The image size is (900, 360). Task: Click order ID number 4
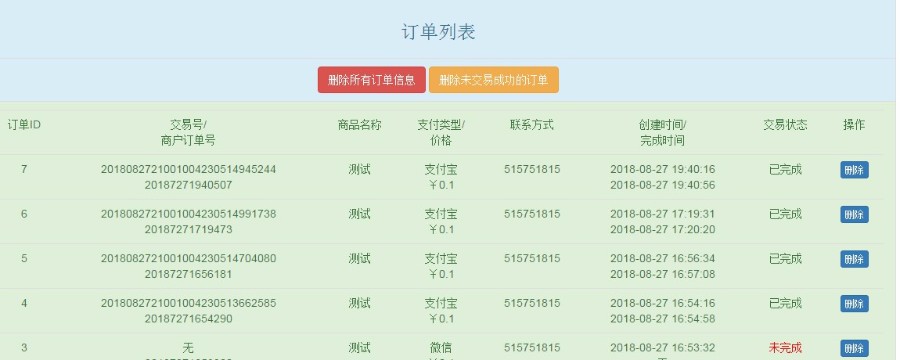(x=24, y=303)
